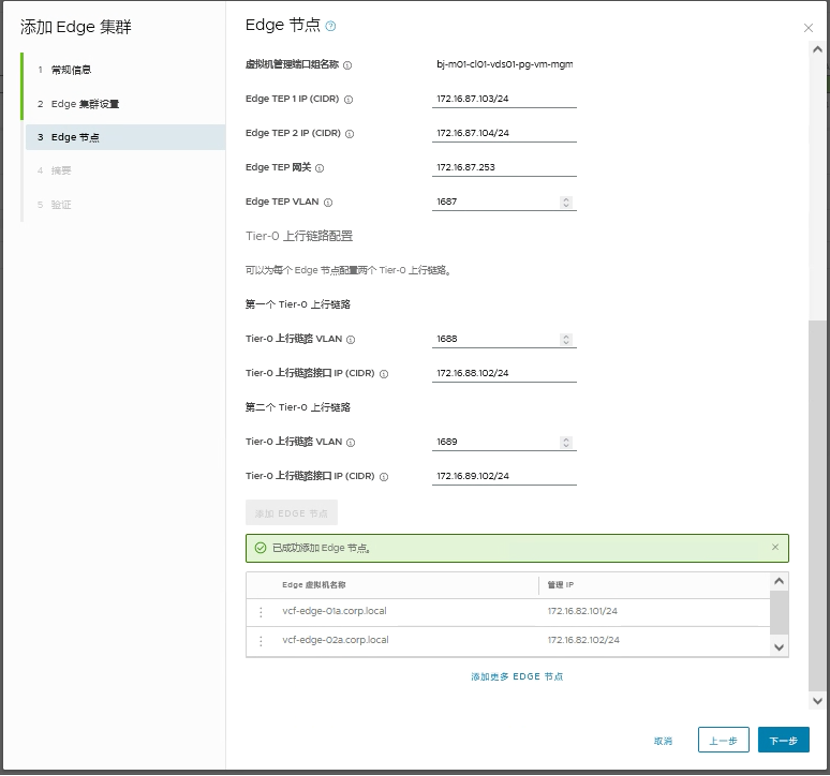This screenshot has width=830, height=776.
Task: Adjust Edge TEP VLAN 1687 stepper
Action: click(x=566, y=202)
